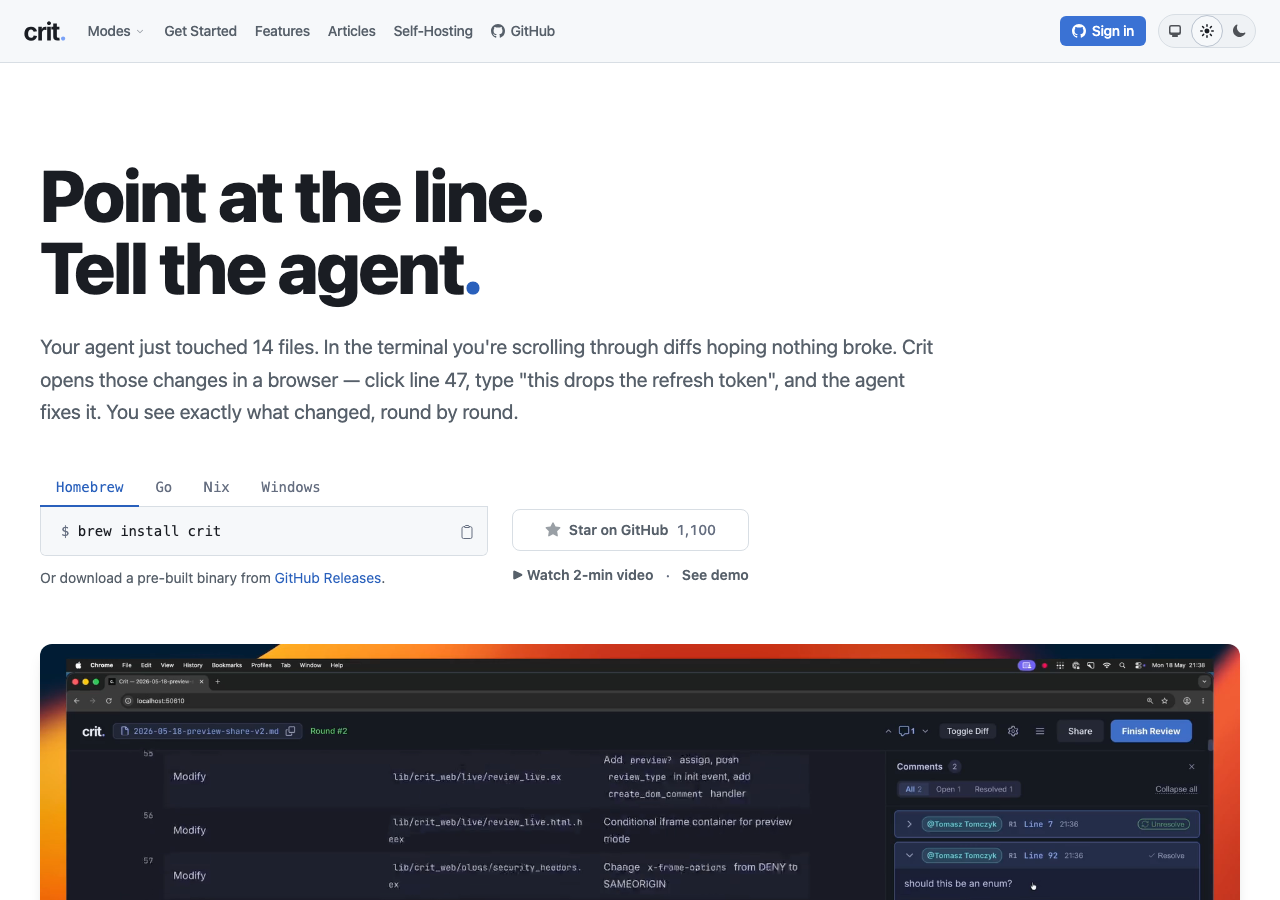Viewport: 1280px width, 900px height.
Task: Copy the brew install command via clipboard icon
Action: pyautogui.click(x=467, y=532)
